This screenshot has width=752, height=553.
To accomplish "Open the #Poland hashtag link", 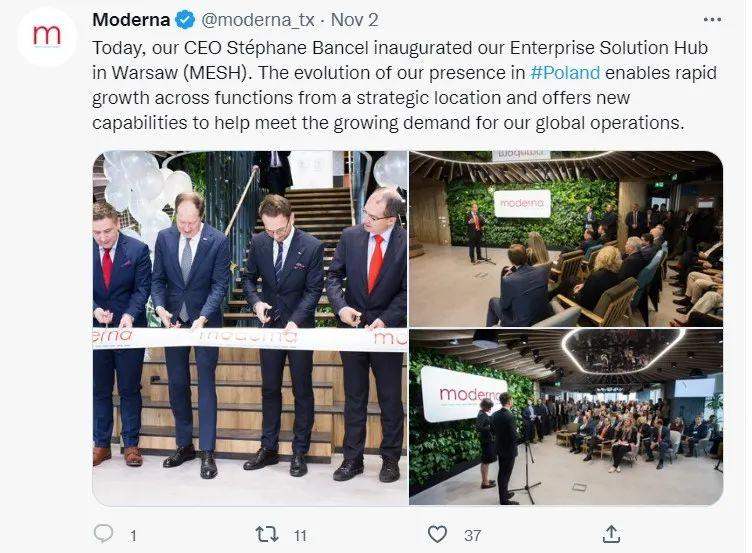I will click(565, 72).
